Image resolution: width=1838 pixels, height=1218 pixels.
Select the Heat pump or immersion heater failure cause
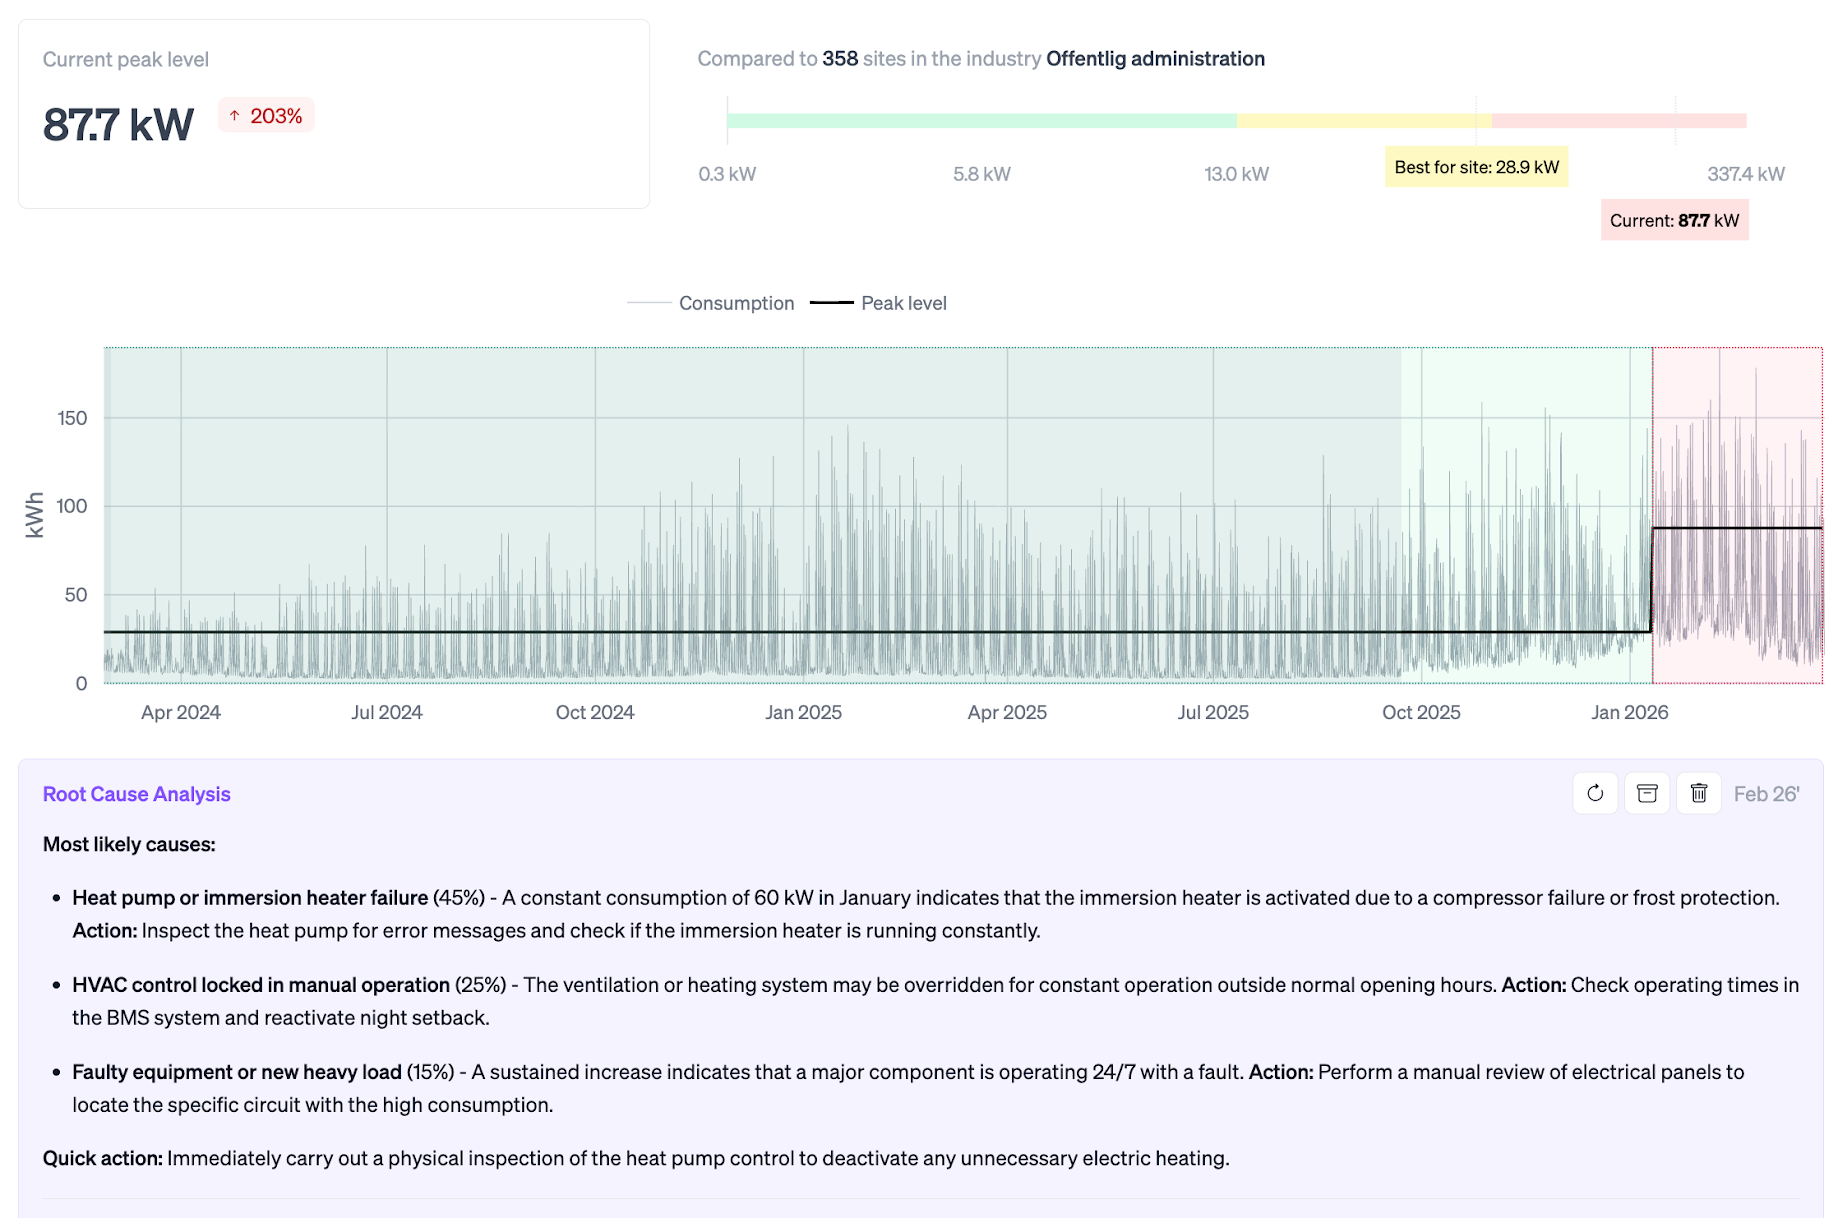[x=248, y=897]
